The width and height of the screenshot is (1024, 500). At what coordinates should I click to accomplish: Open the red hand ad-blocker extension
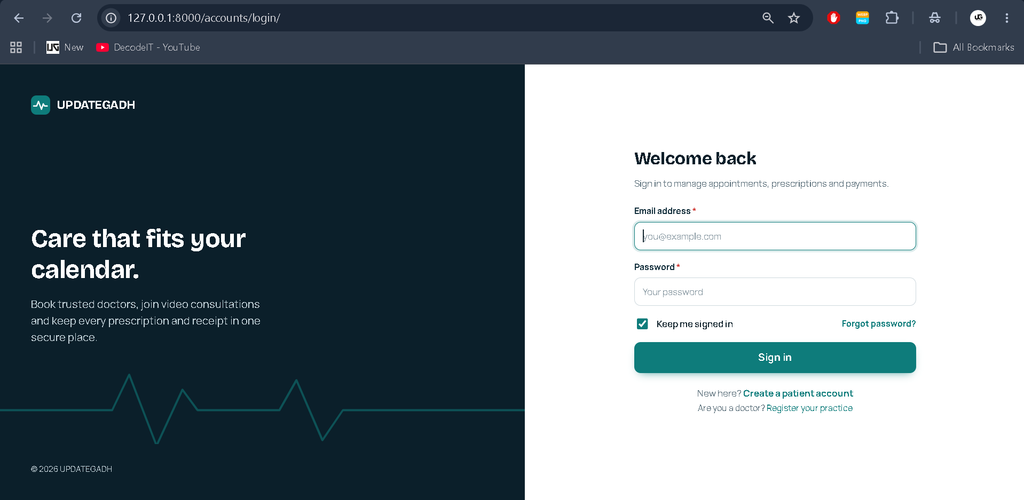(x=833, y=18)
